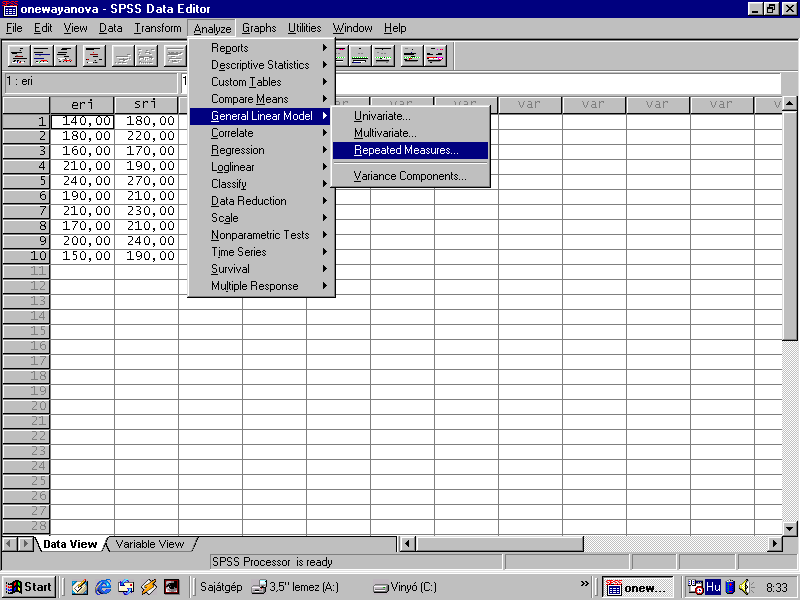Image resolution: width=800 pixels, height=600 pixels.
Task: Expand the Loglinear submenu
Action: 262,167
